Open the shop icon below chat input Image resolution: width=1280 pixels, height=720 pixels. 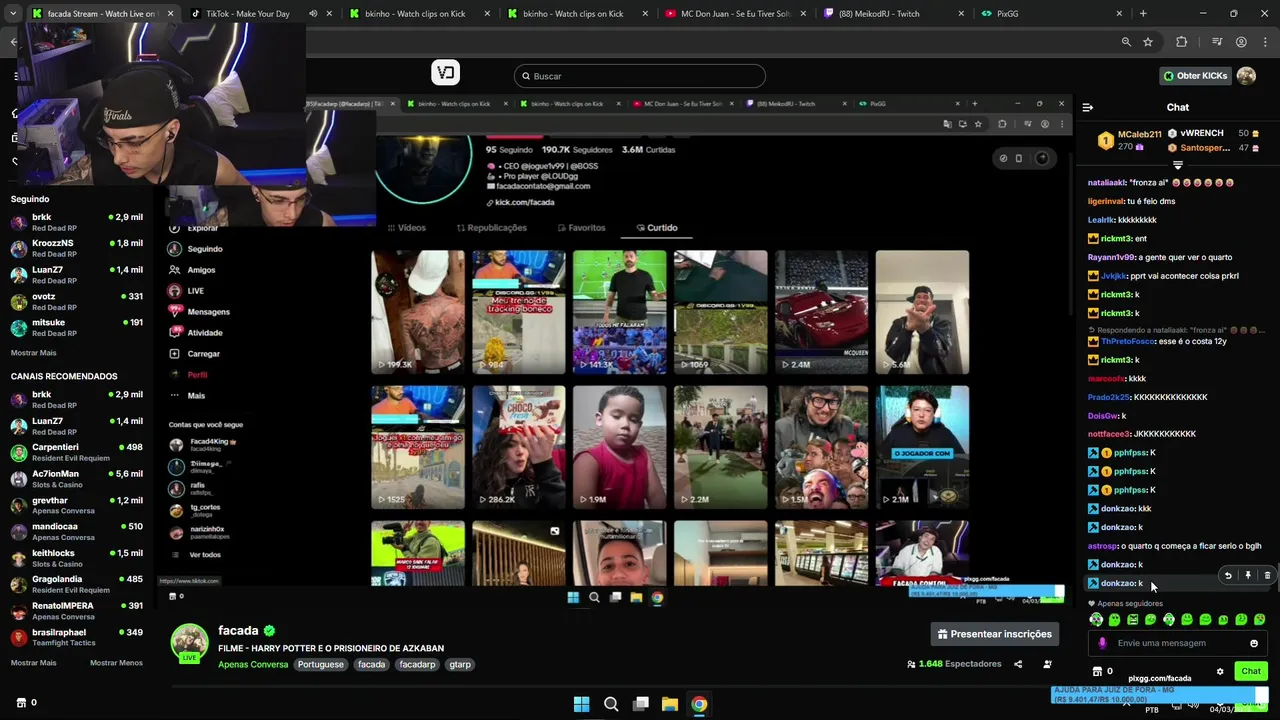coord(1097,671)
